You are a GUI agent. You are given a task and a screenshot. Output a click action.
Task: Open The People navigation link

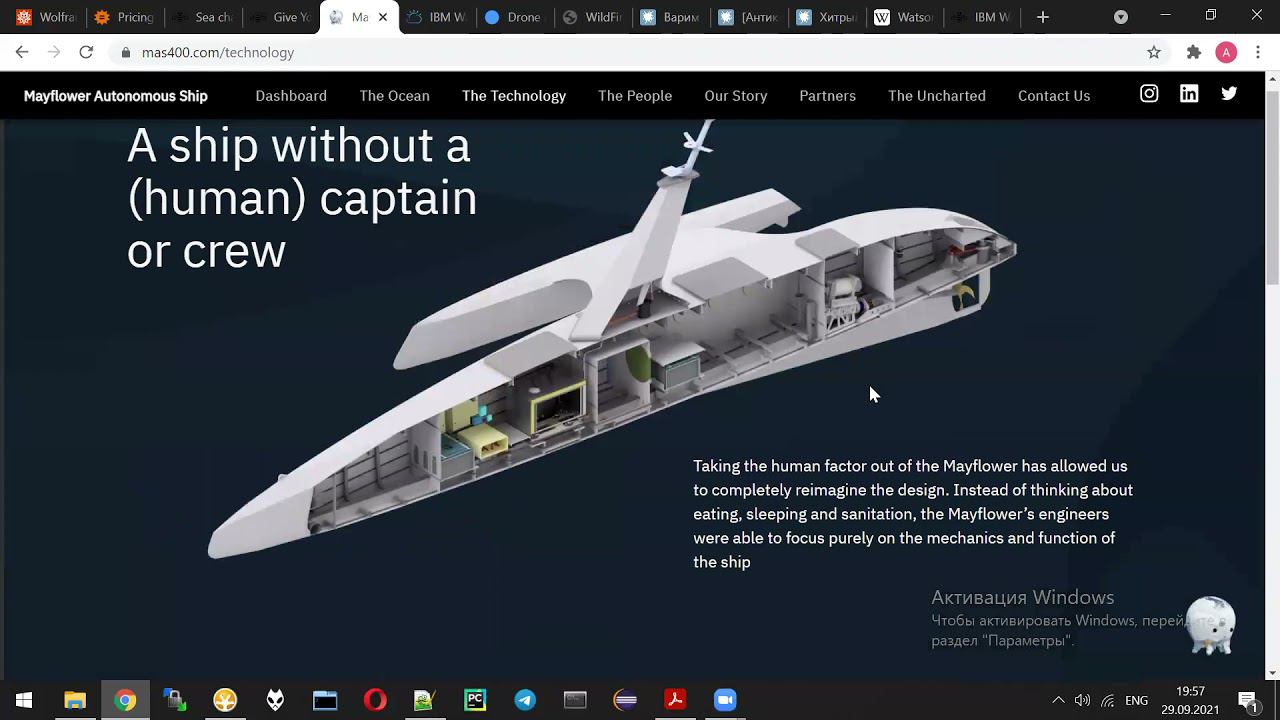point(635,96)
